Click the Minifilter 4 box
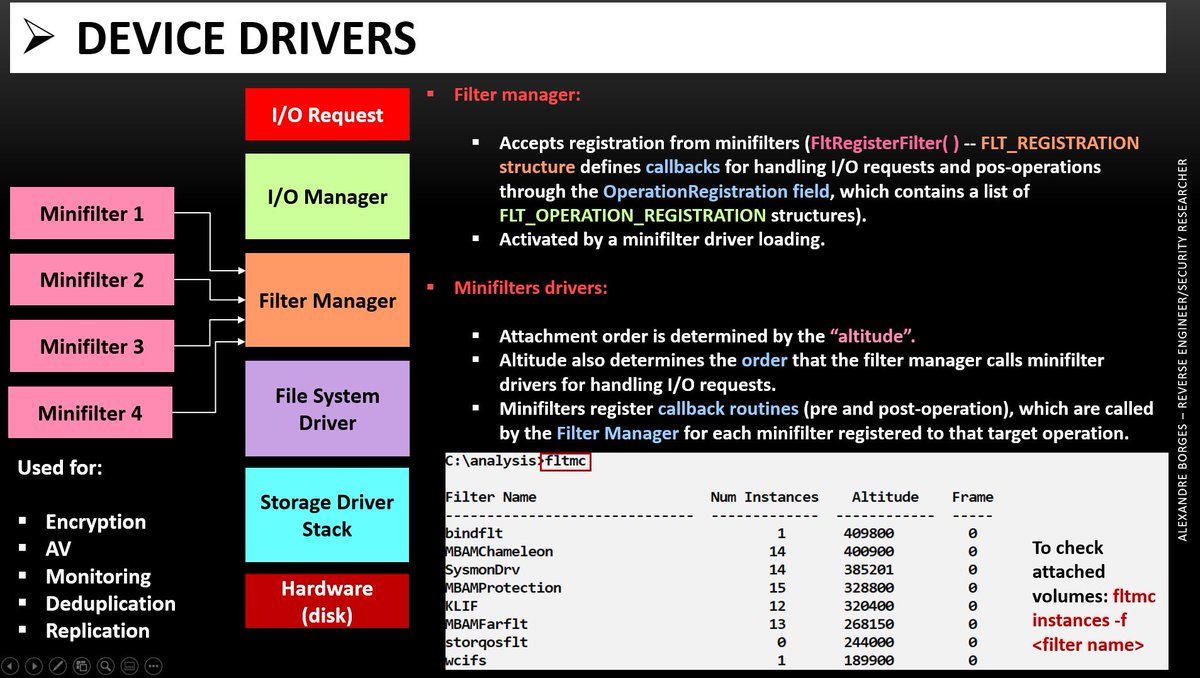The width and height of the screenshot is (1200, 678). [x=91, y=412]
